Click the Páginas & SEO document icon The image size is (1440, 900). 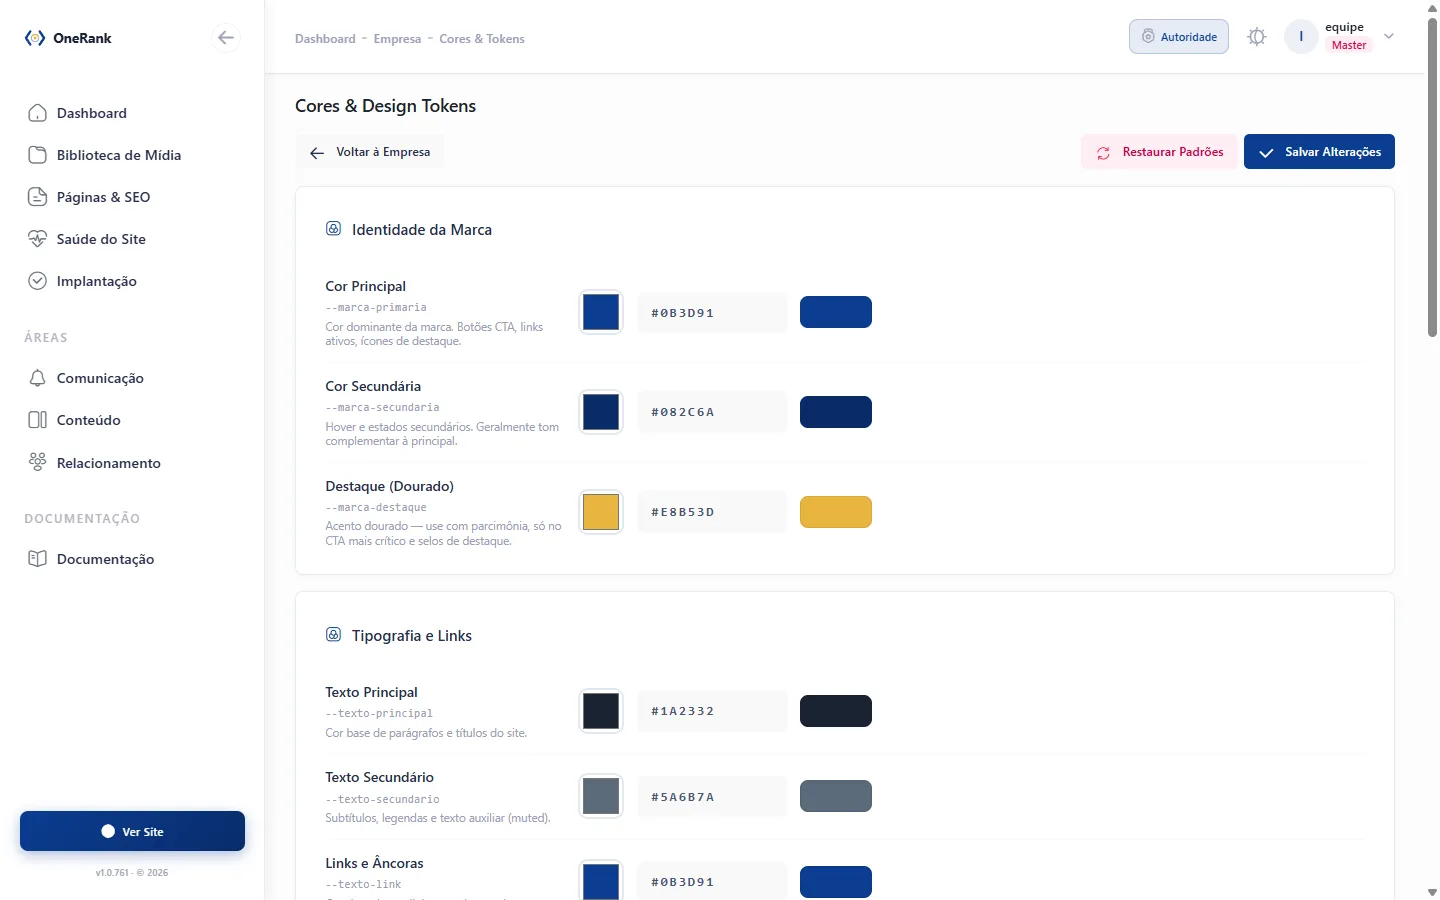pyautogui.click(x=38, y=197)
